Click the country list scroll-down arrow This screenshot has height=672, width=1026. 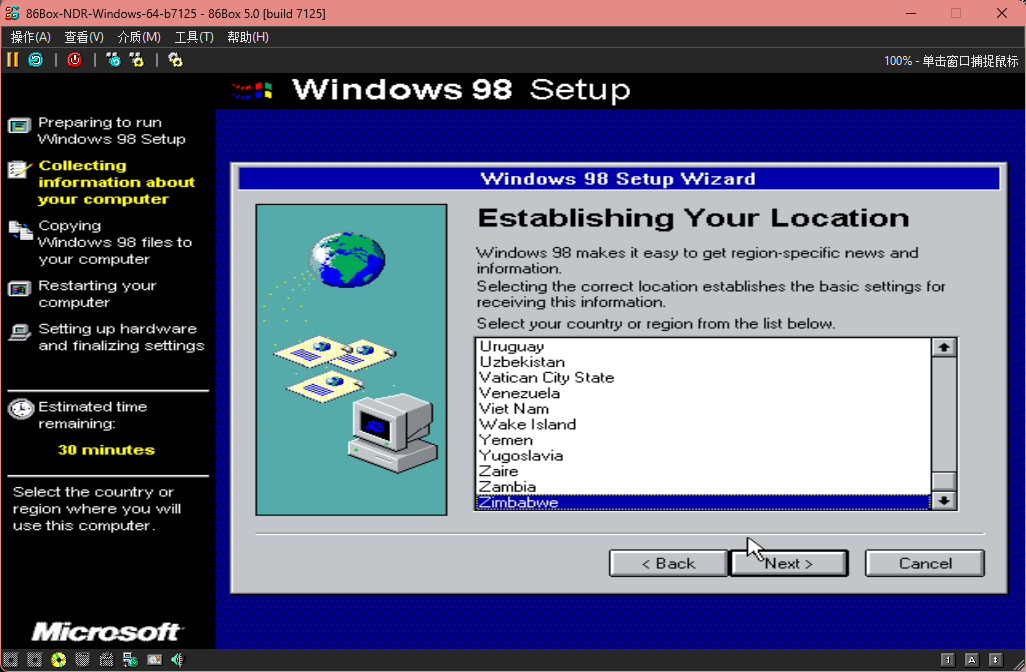944,501
